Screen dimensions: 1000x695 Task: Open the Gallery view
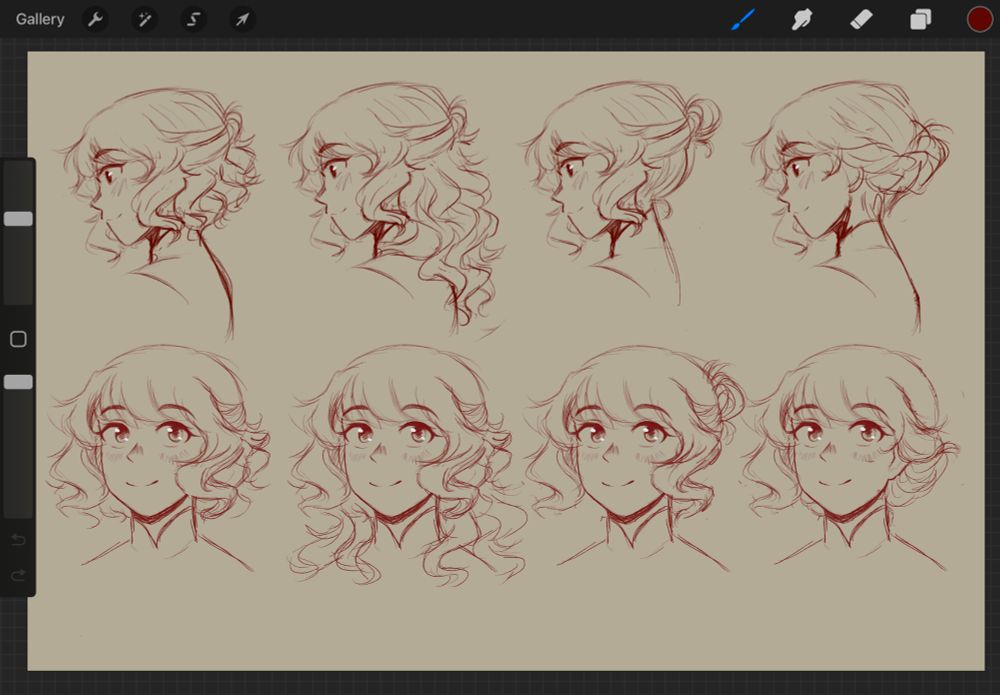pos(40,19)
